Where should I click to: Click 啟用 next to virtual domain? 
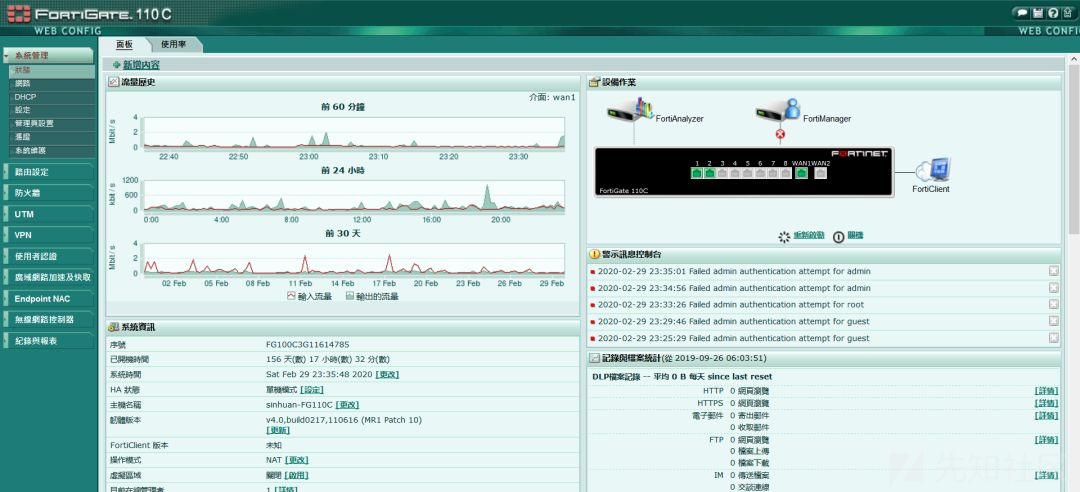297,475
